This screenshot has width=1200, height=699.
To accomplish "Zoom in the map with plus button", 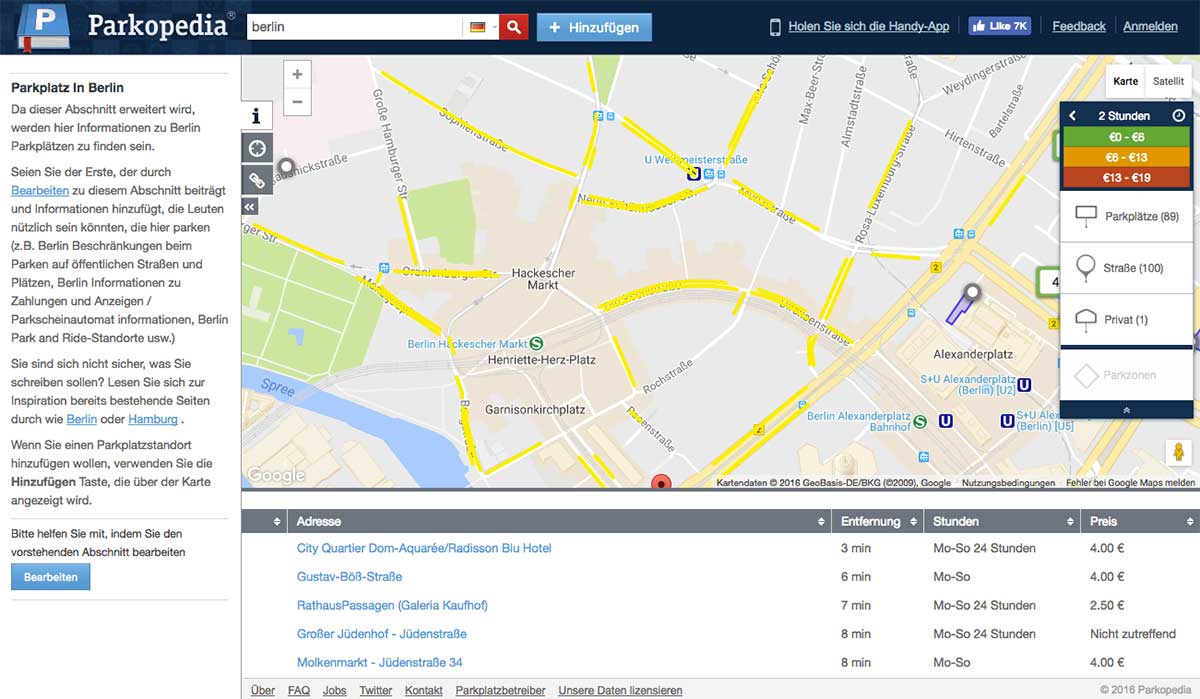I will pyautogui.click(x=297, y=75).
